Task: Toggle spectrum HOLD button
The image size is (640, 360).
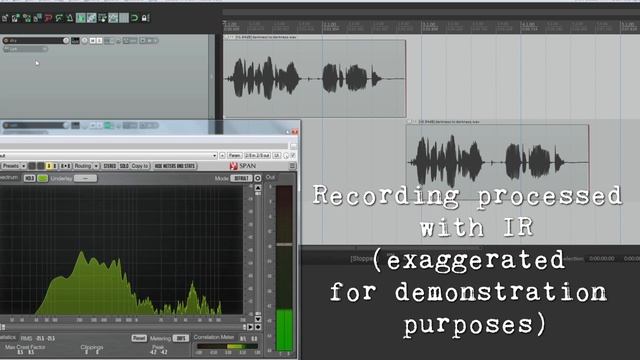Action: [29, 178]
